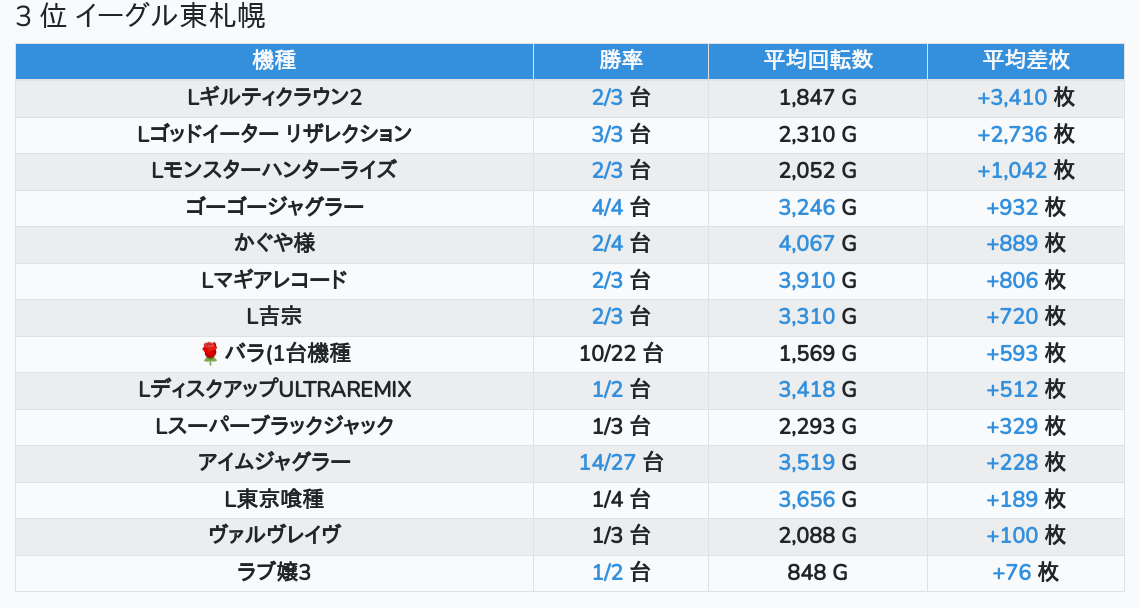
Task: Click Lスーパーブラックジャック machine name
Action: point(274,426)
